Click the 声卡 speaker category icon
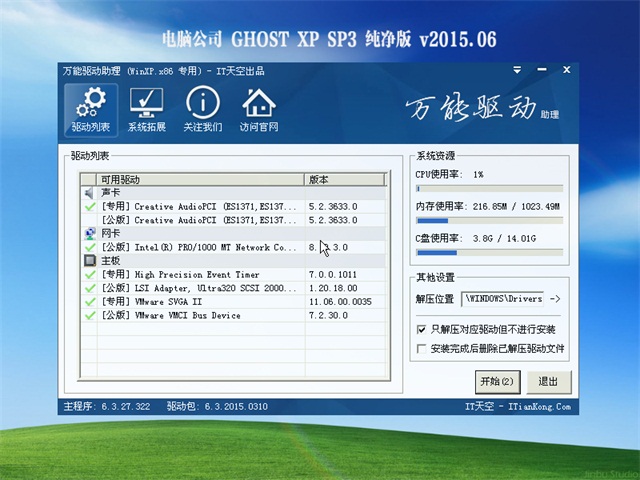Image resolution: width=640 pixels, height=480 pixels. (89, 193)
